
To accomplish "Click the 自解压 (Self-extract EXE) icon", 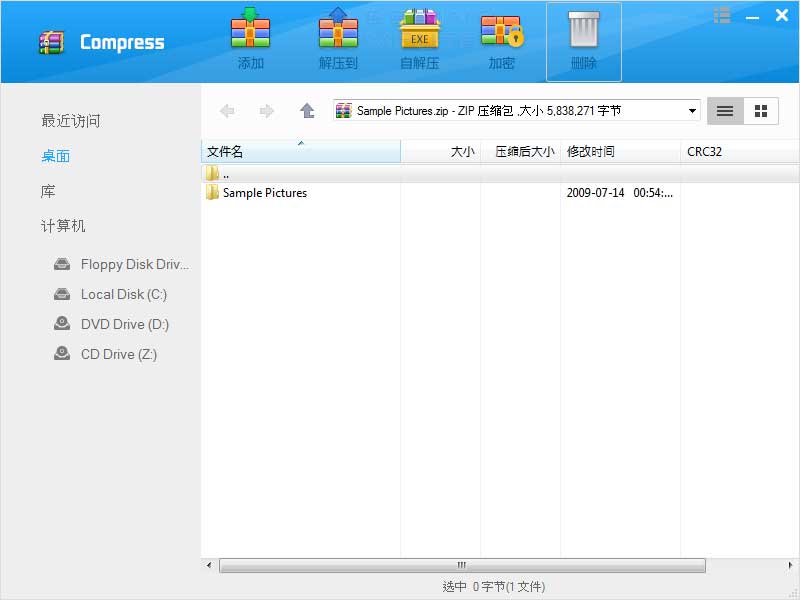I will tap(419, 29).
